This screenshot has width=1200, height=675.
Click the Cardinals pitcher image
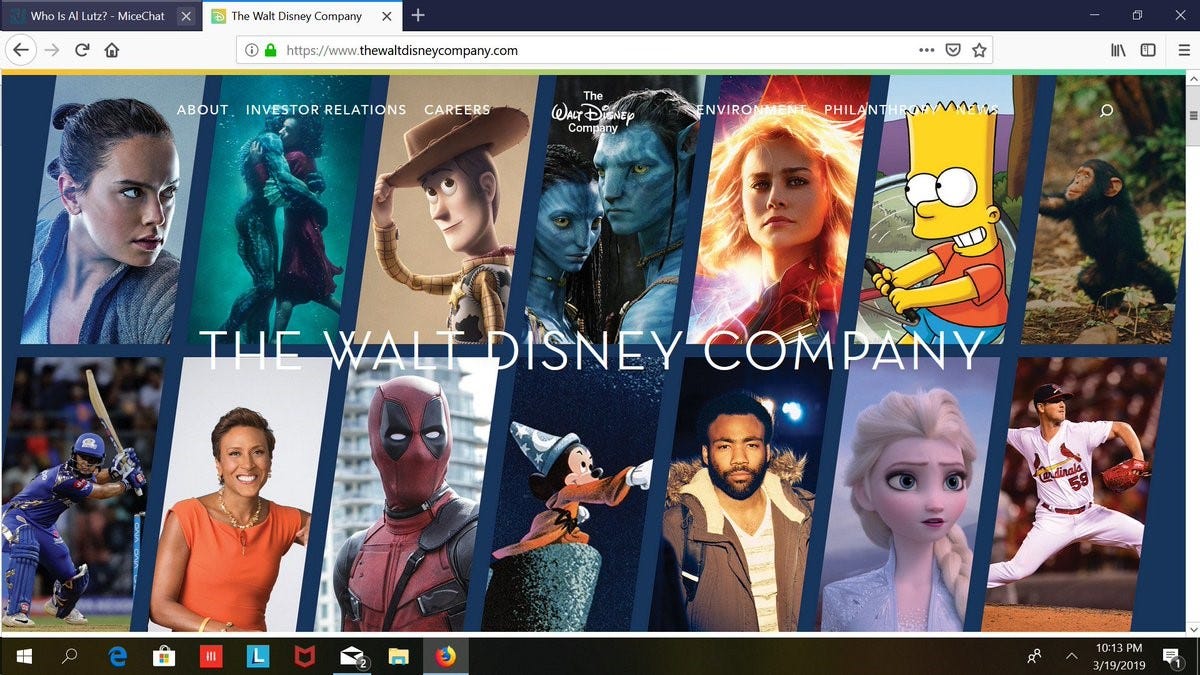point(1077,494)
